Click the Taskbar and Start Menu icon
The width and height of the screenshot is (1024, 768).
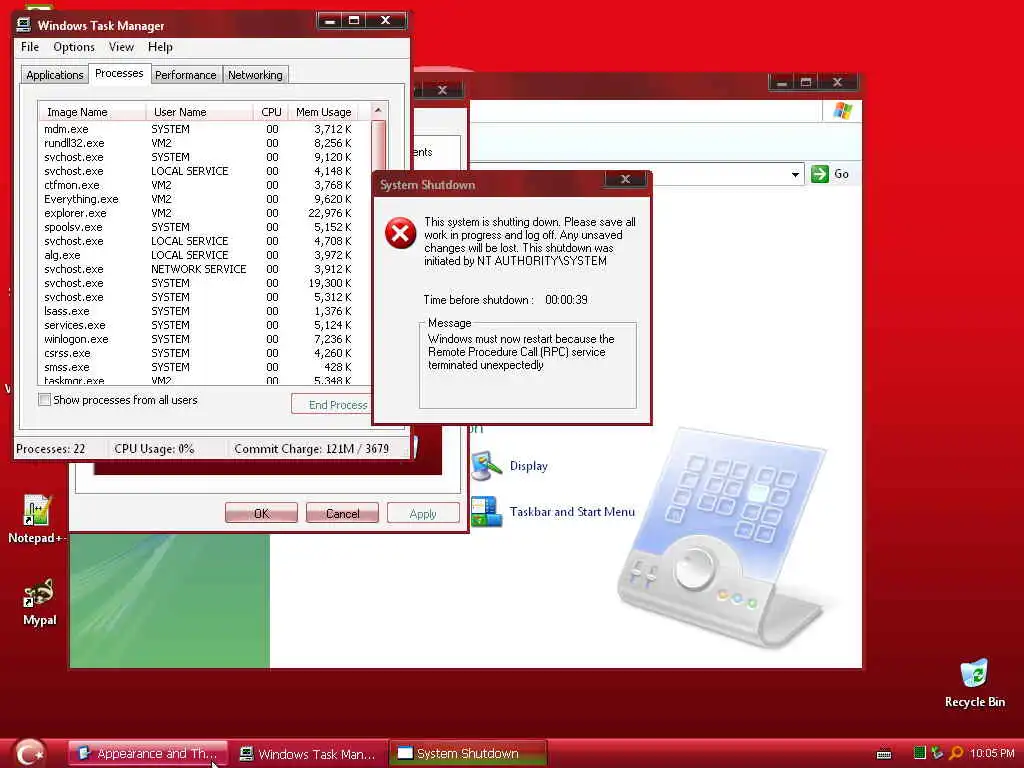486,511
